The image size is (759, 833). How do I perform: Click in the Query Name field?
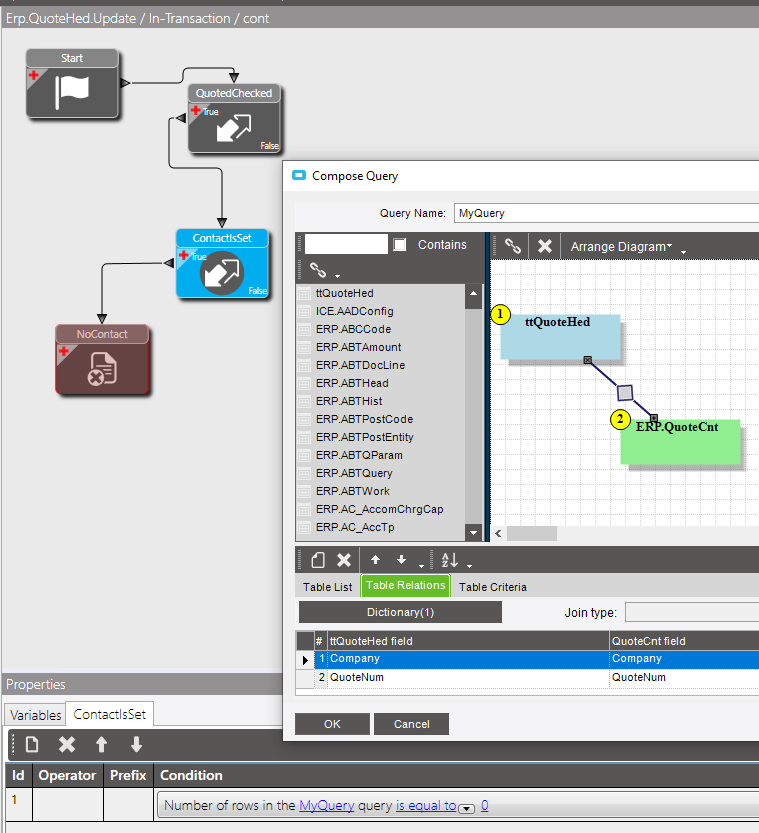click(x=606, y=213)
